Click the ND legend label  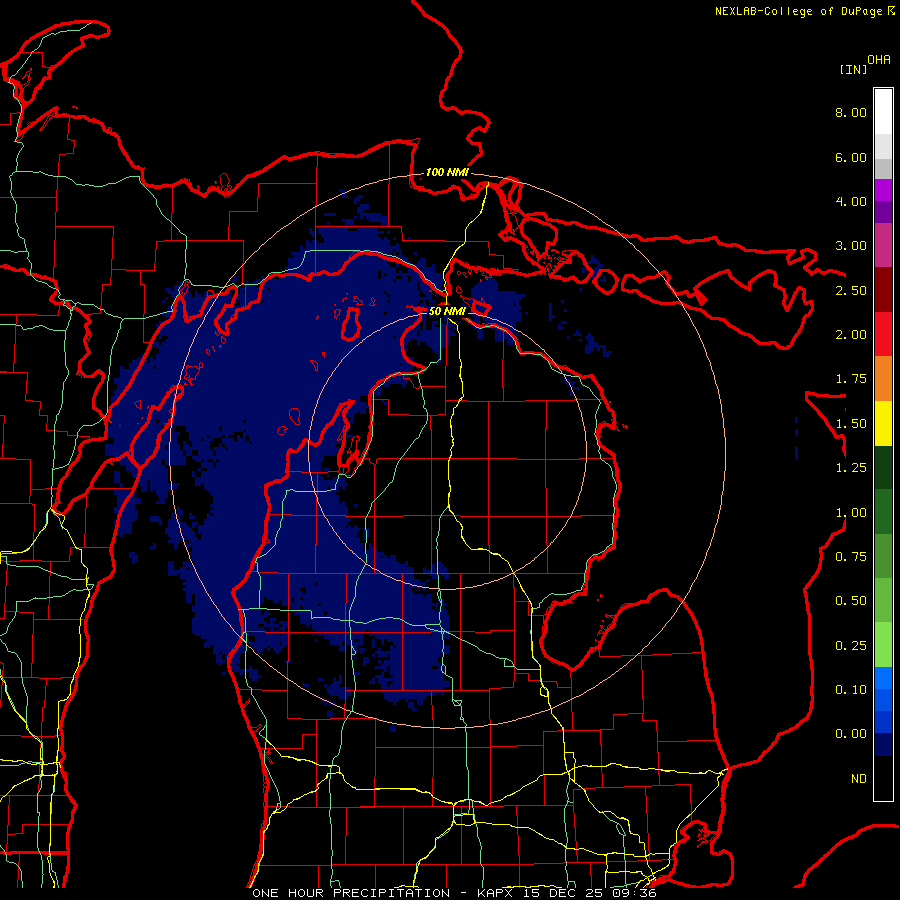coord(859,779)
